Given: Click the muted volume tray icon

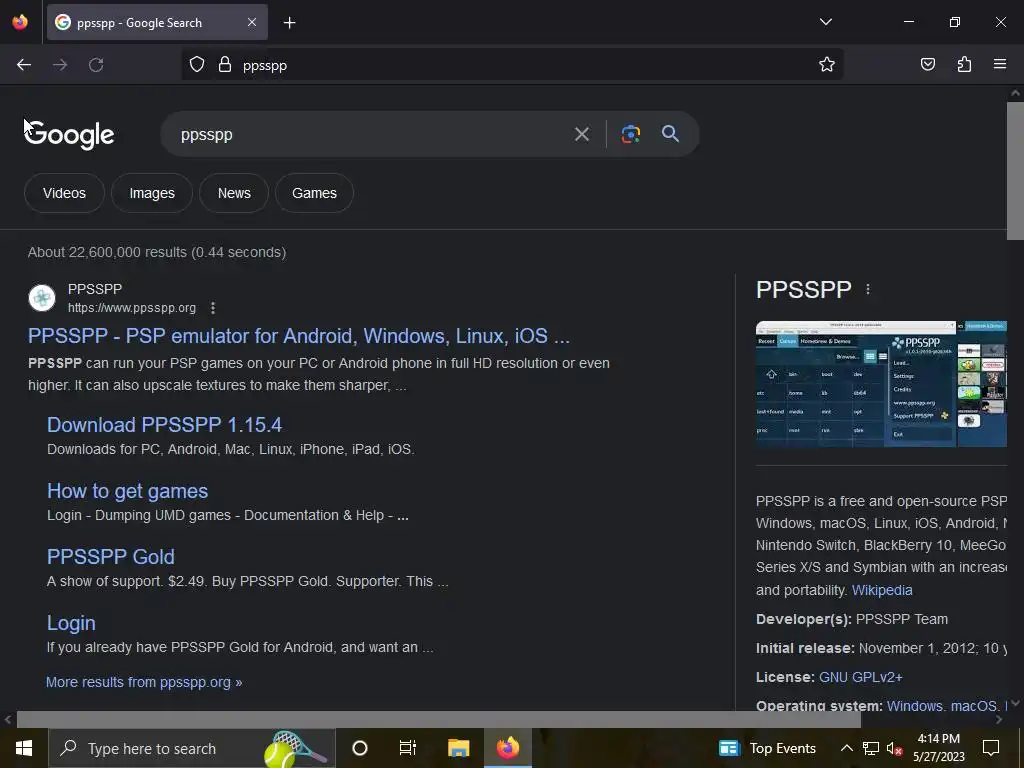Looking at the screenshot, I should click(x=894, y=748).
